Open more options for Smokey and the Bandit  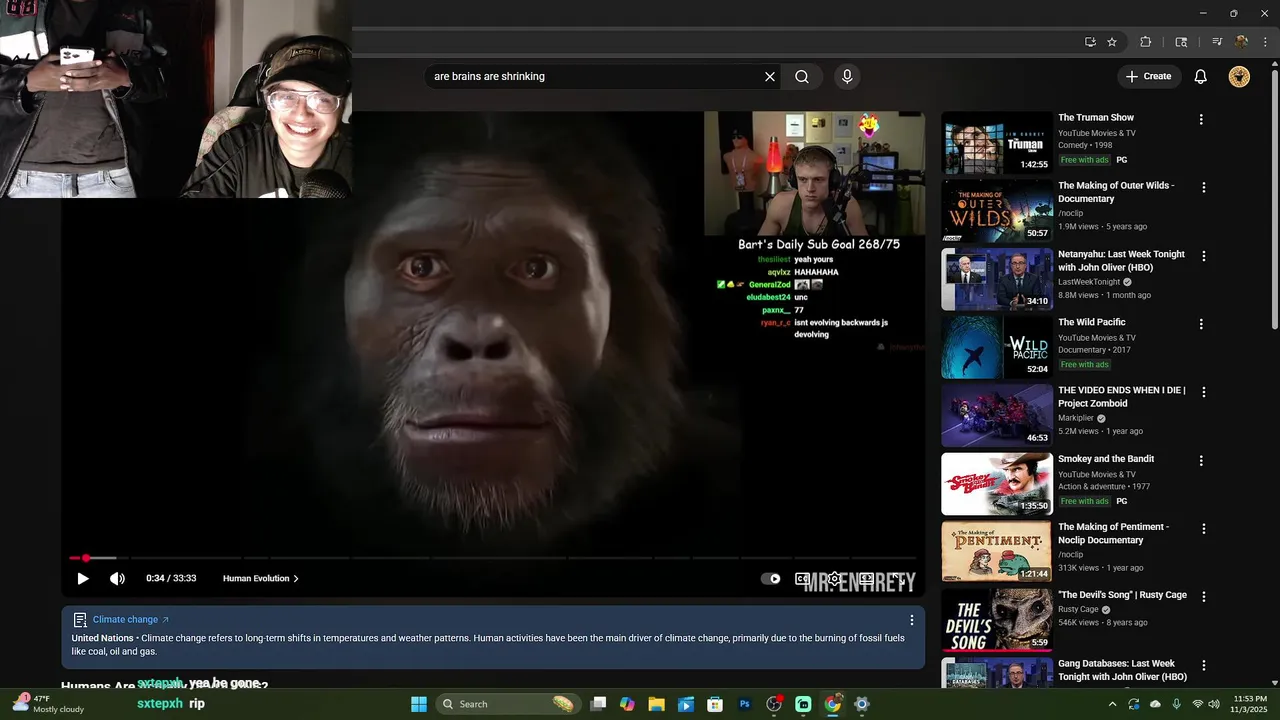tap(1201, 461)
